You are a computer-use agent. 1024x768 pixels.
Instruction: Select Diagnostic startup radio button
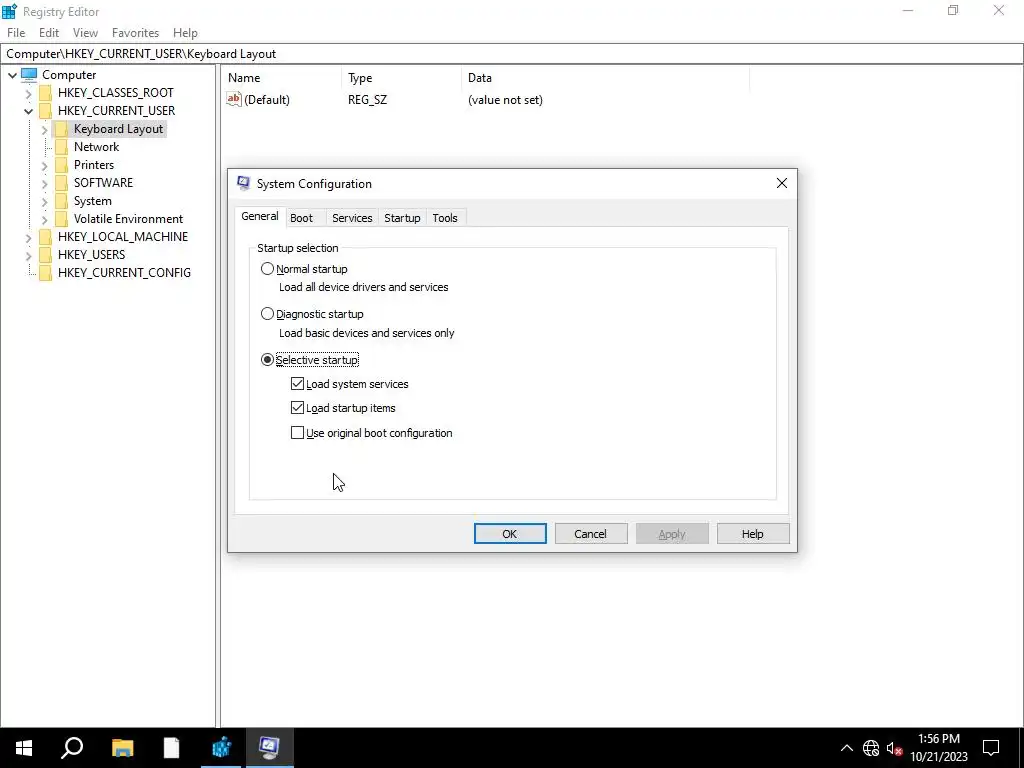(267, 314)
